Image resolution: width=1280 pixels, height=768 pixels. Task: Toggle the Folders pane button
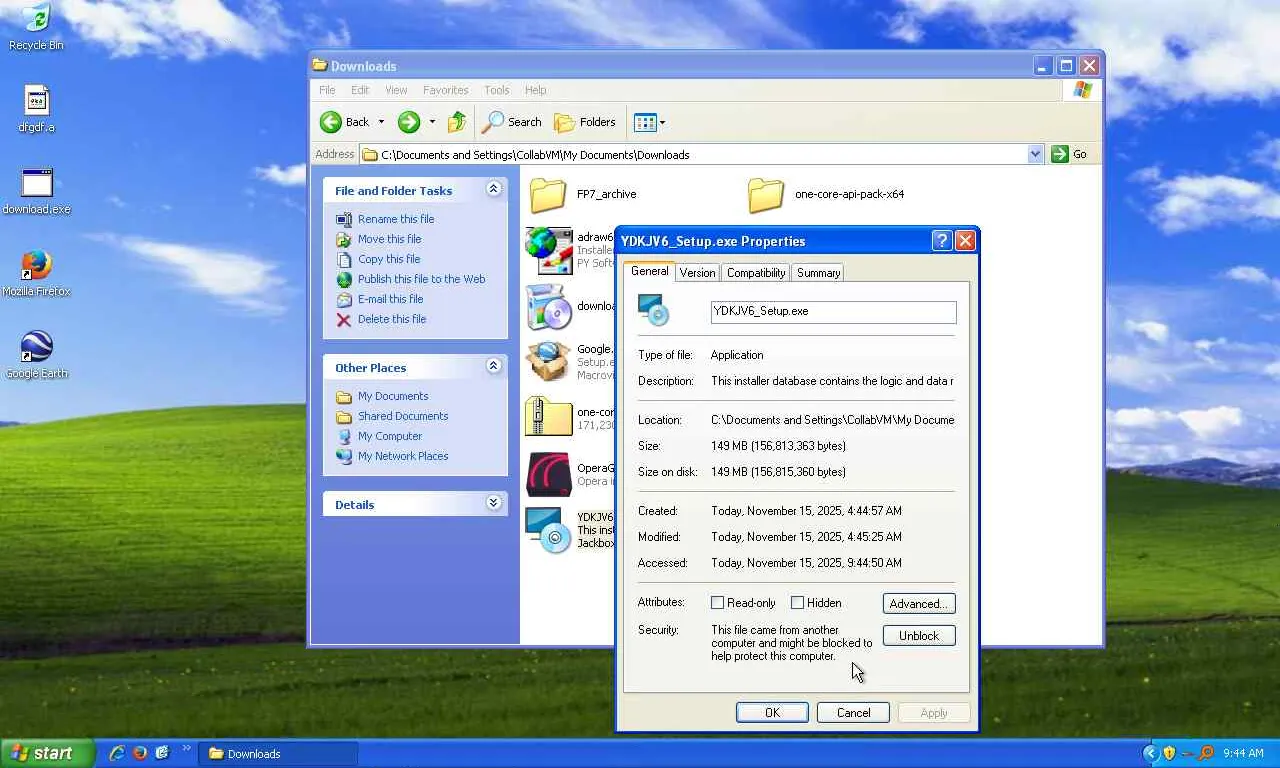coord(585,122)
